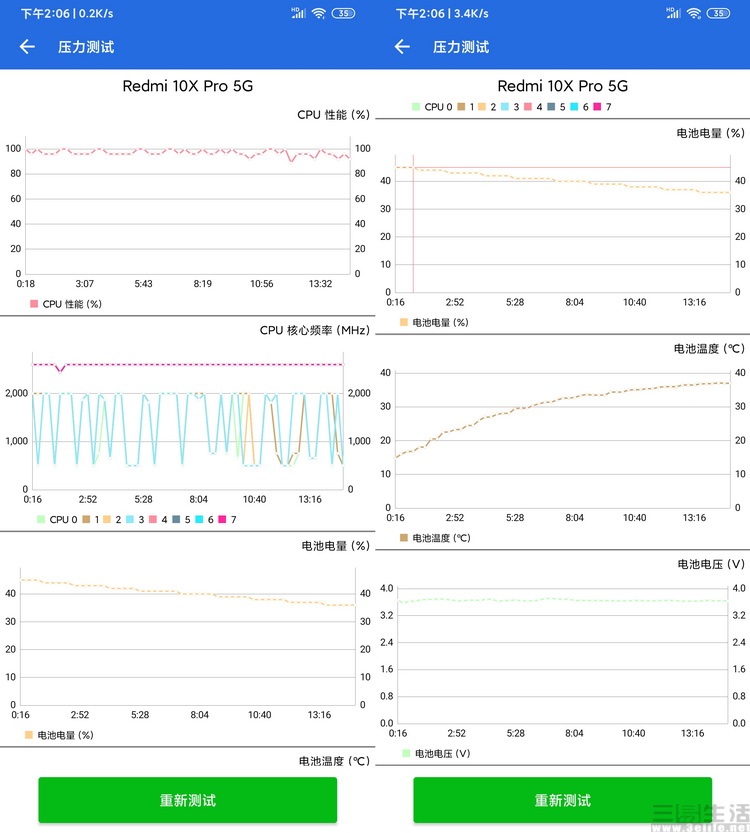Image resolution: width=750 pixels, height=833 pixels.
Task: Tap the 13:32 axis label in CPU 性能 chart
Action: click(x=320, y=284)
